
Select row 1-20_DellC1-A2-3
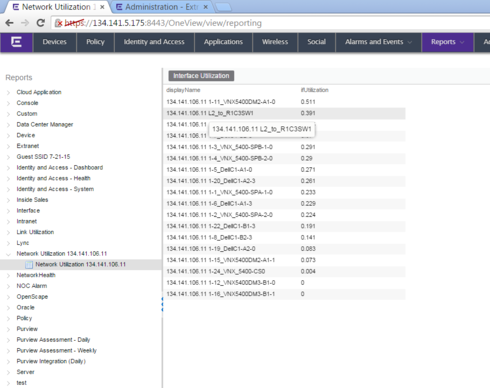285,181
